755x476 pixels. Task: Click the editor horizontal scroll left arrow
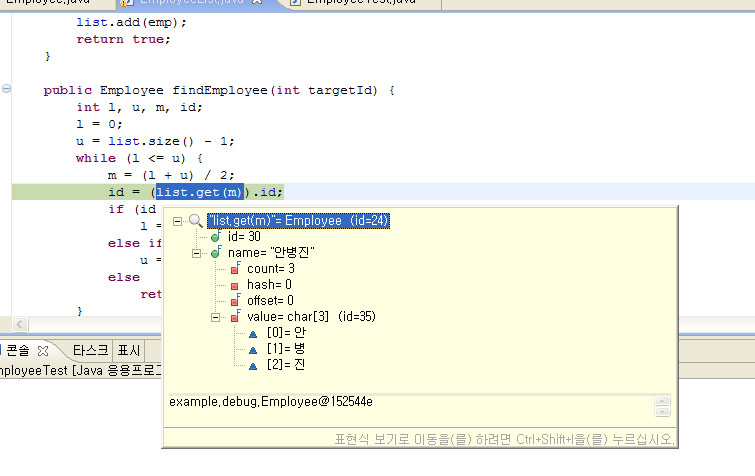[20, 324]
